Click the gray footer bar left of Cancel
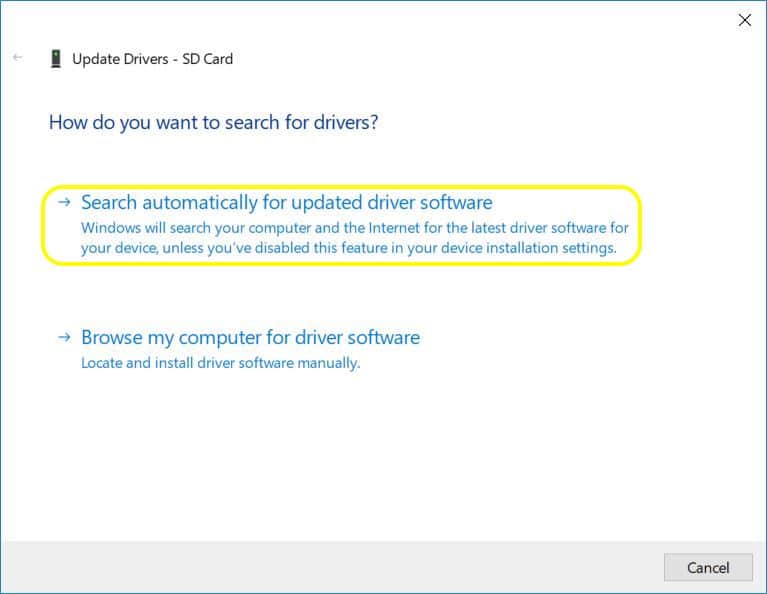 (330, 566)
